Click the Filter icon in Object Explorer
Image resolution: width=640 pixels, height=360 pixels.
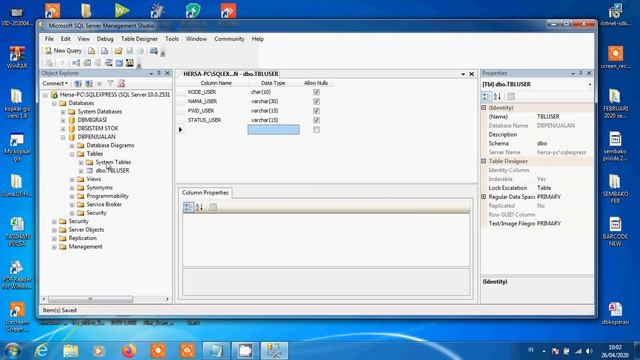(110, 83)
